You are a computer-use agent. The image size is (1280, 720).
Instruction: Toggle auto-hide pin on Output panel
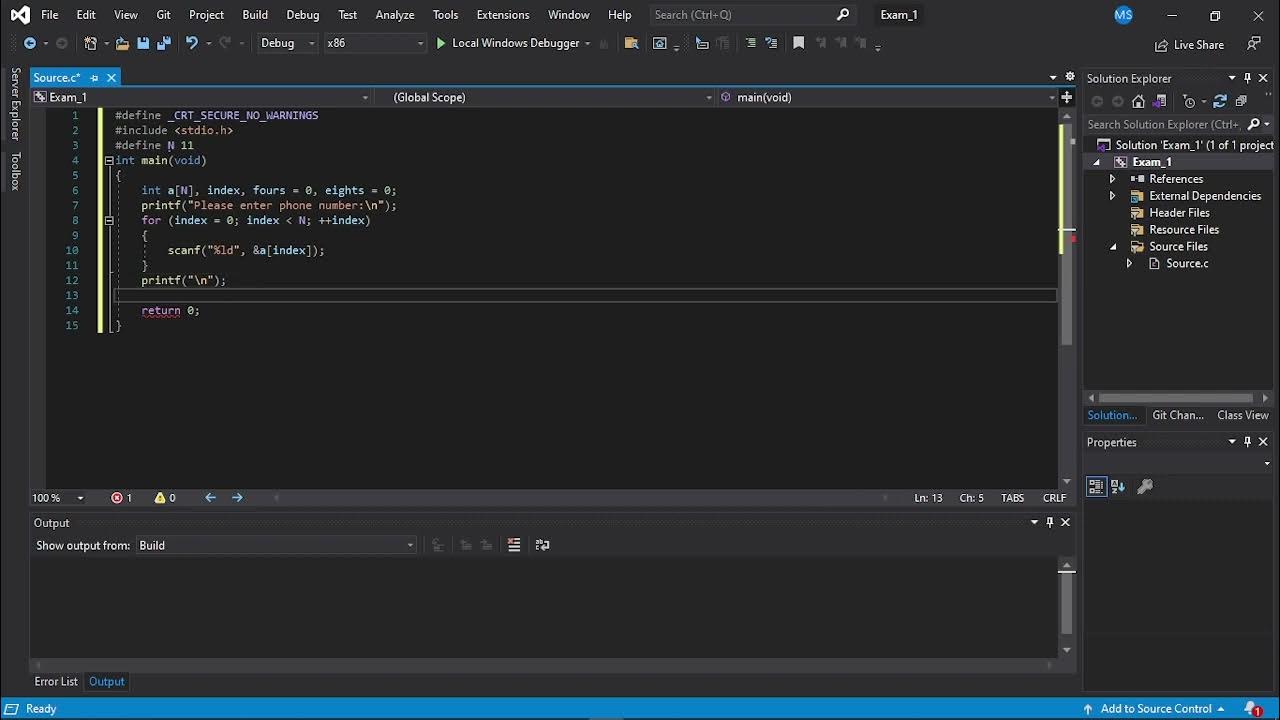(x=1049, y=522)
